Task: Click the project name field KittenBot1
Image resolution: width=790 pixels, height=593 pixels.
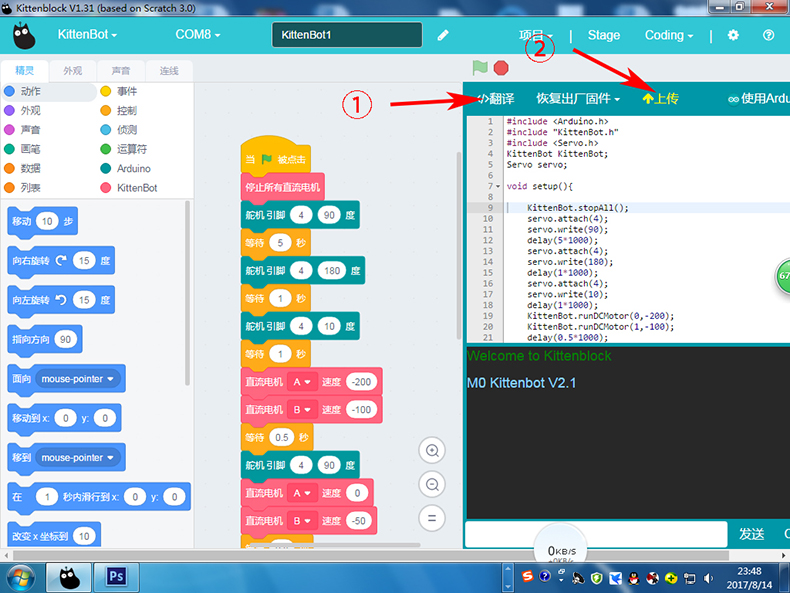Action: (x=344, y=35)
